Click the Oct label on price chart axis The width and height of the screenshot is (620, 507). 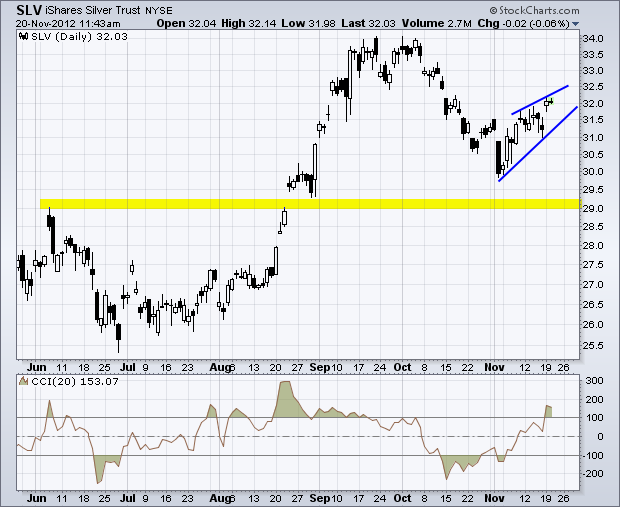click(x=403, y=367)
